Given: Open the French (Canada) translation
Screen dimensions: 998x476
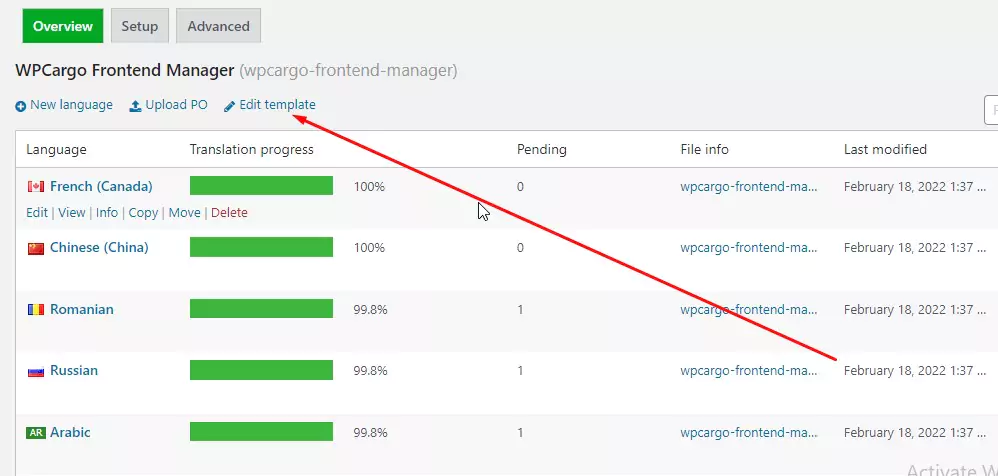Looking at the screenshot, I should [101, 186].
